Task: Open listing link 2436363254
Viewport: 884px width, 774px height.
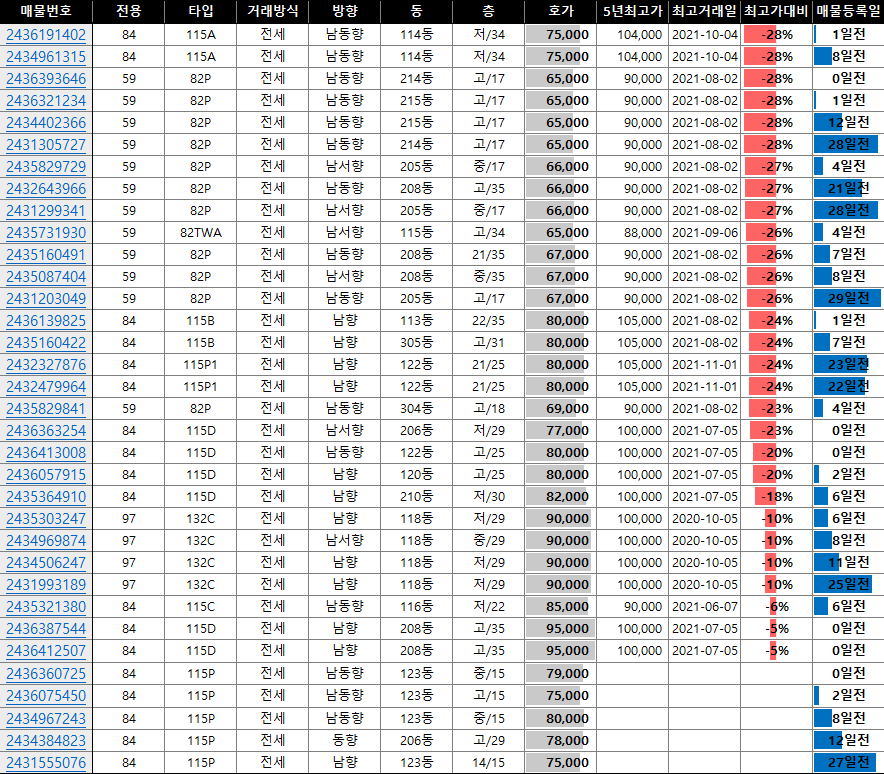Action: [46, 431]
